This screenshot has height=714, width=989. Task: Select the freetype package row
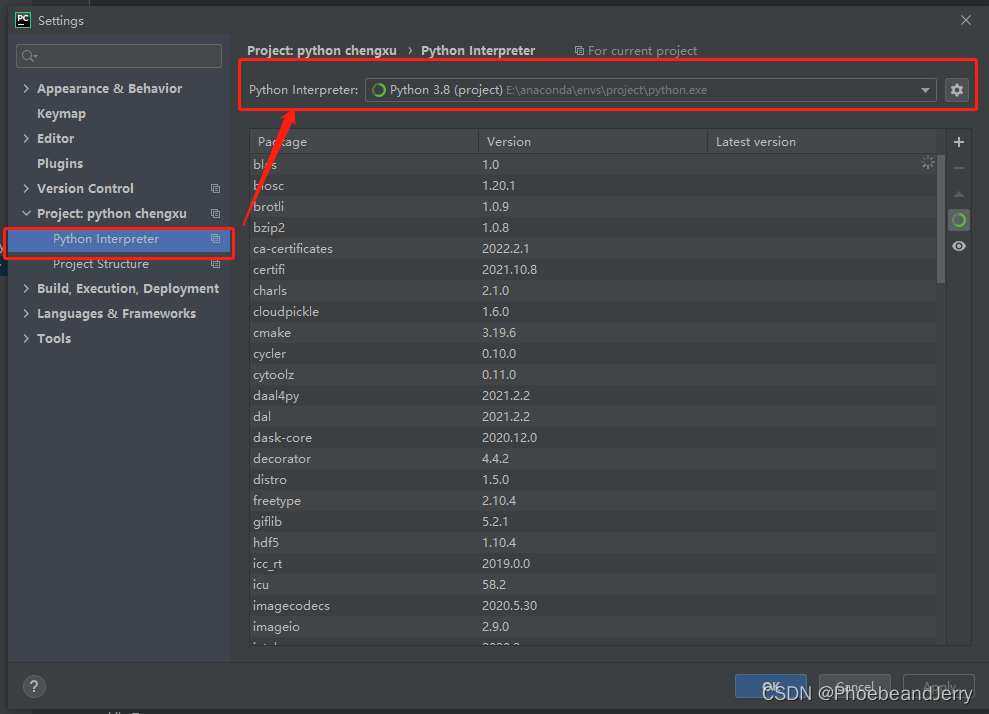pos(593,501)
